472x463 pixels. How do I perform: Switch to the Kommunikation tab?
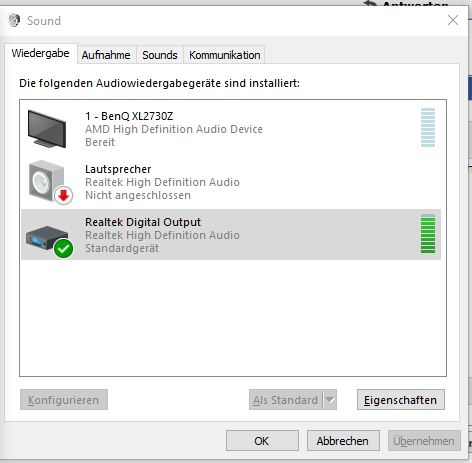(x=224, y=55)
